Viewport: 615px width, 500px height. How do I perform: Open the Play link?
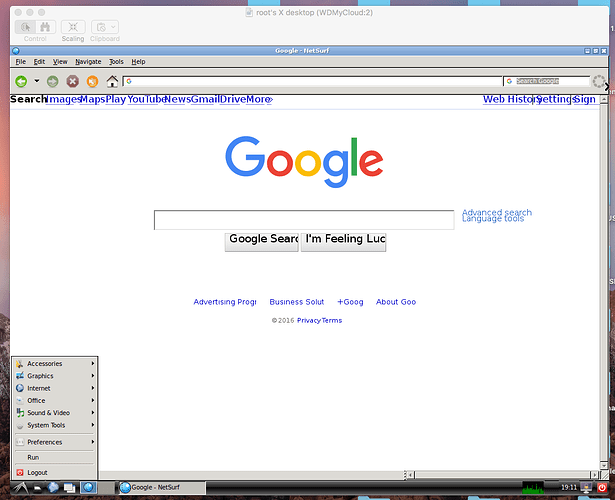click(x=116, y=99)
